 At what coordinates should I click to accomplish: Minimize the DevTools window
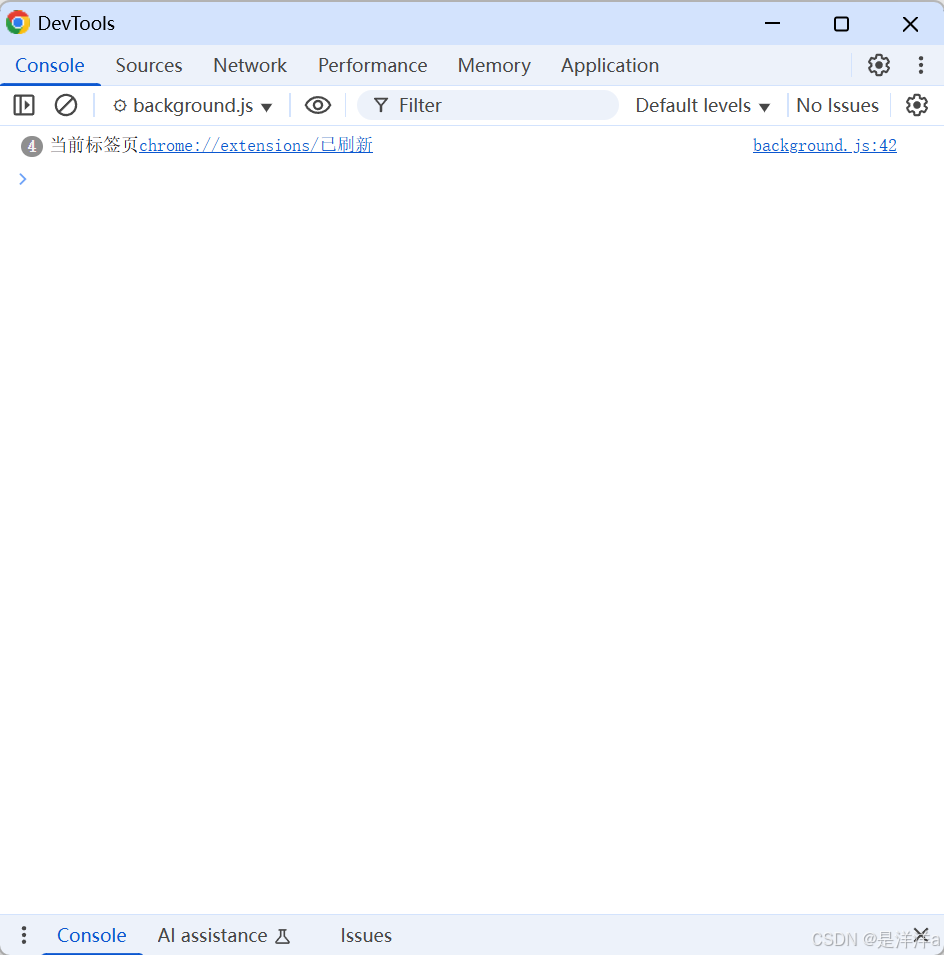pyautogui.click(x=772, y=23)
